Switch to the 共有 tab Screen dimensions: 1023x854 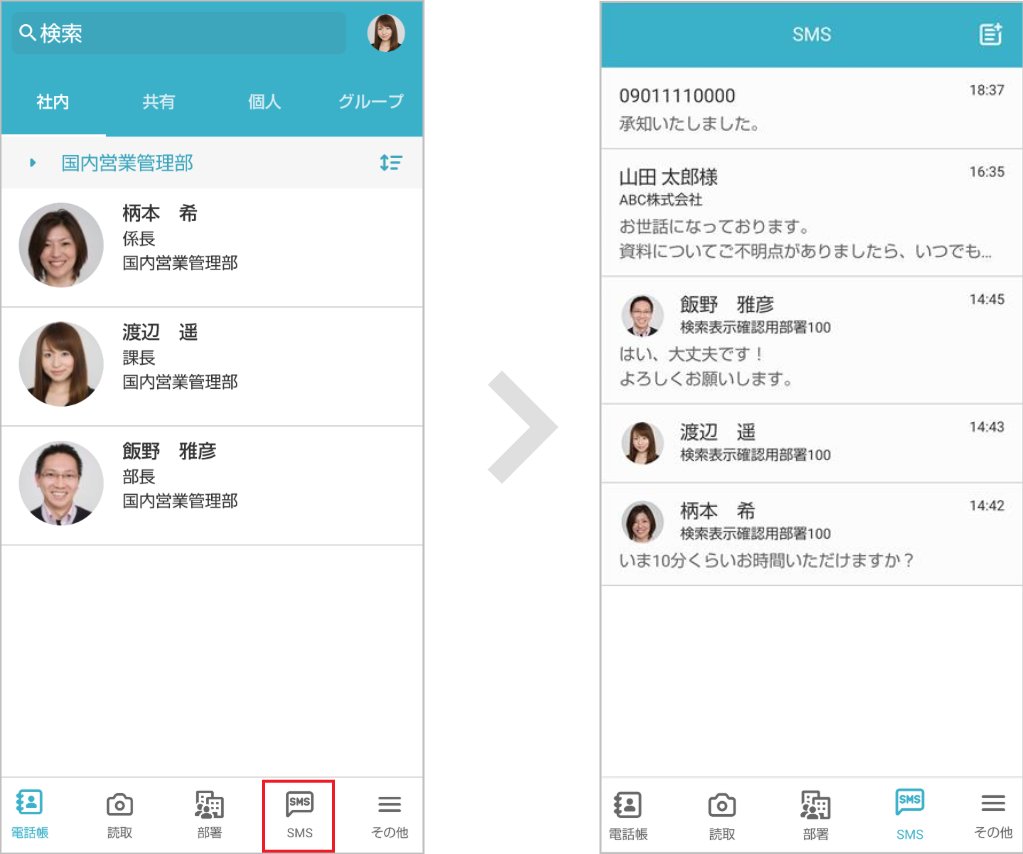point(159,102)
